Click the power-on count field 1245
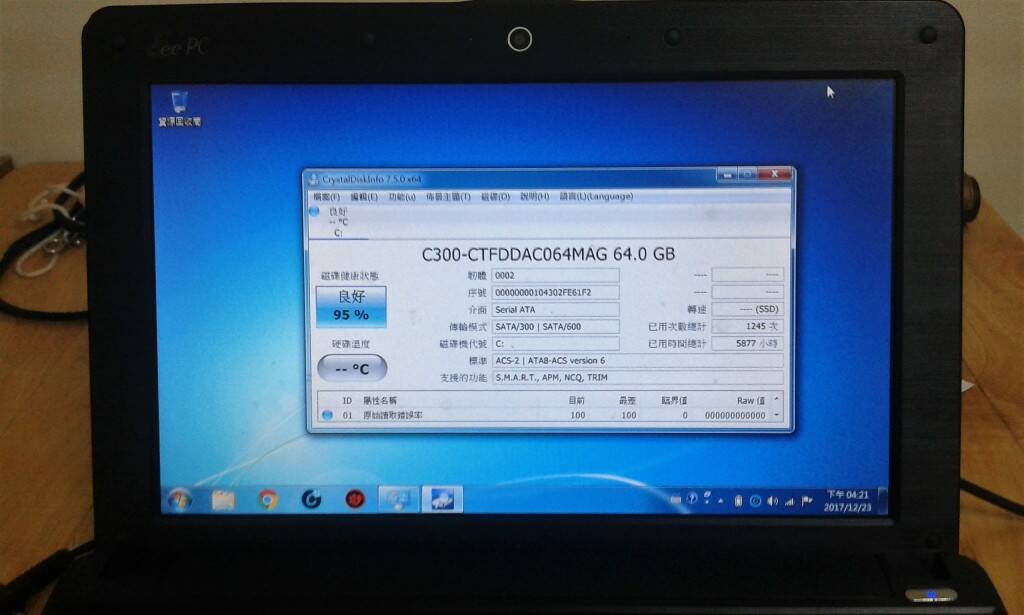The height and width of the screenshot is (615, 1024). [x=747, y=326]
